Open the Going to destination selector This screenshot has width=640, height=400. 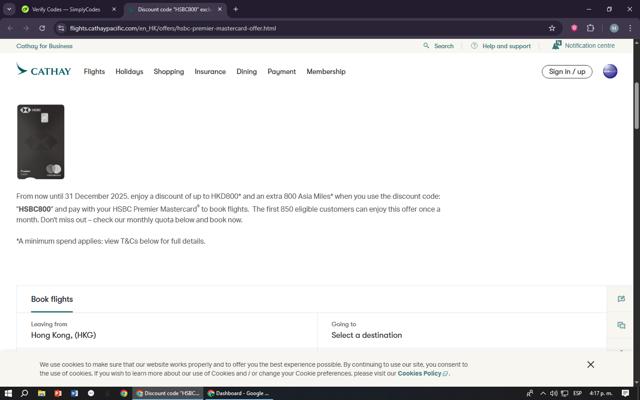[462, 330]
